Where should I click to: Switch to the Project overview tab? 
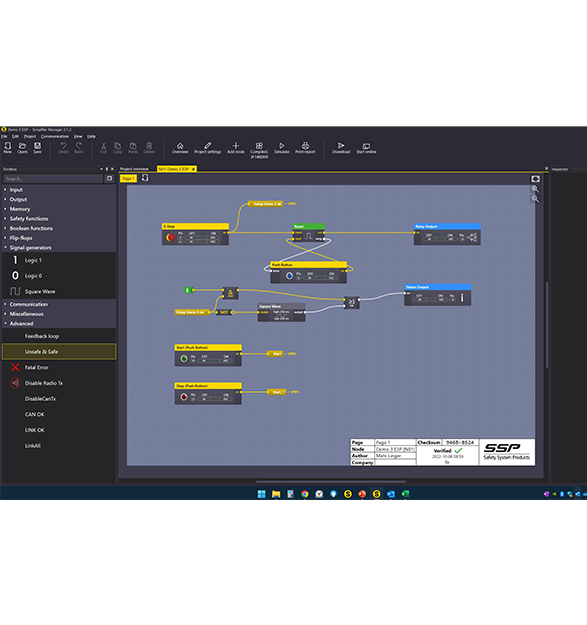[134, 169]
